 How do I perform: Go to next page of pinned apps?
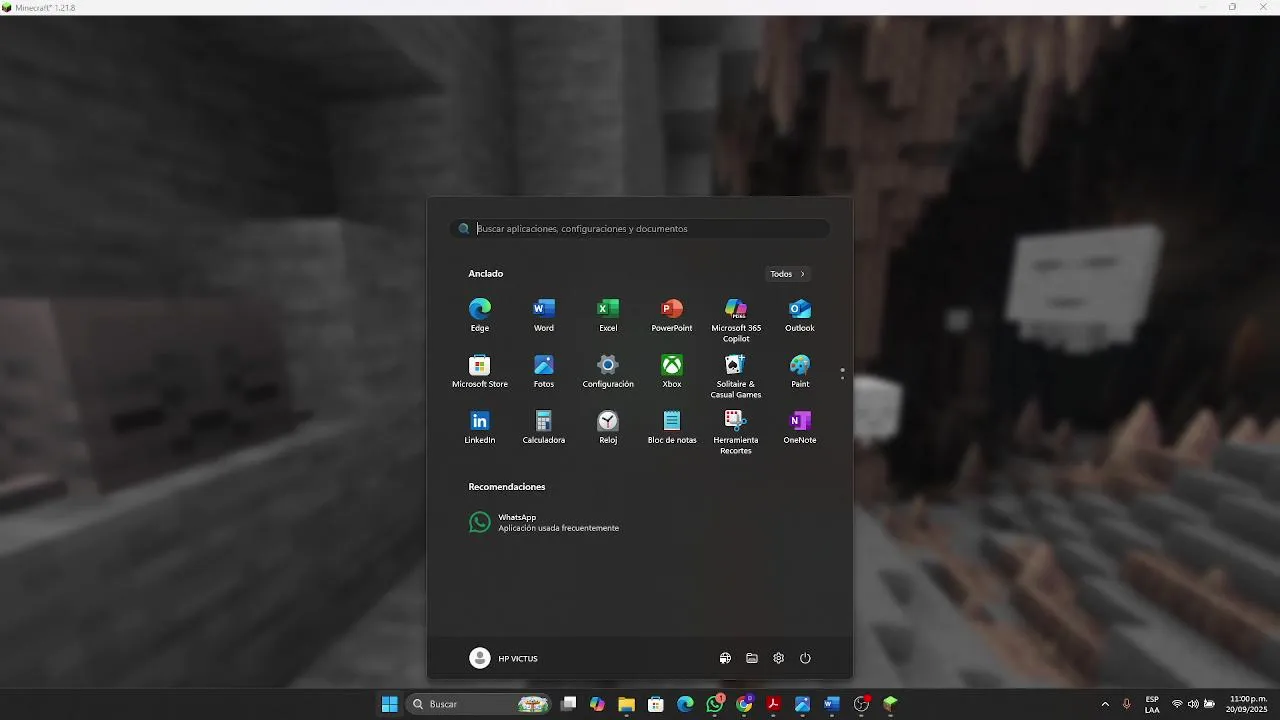[842, 379]
